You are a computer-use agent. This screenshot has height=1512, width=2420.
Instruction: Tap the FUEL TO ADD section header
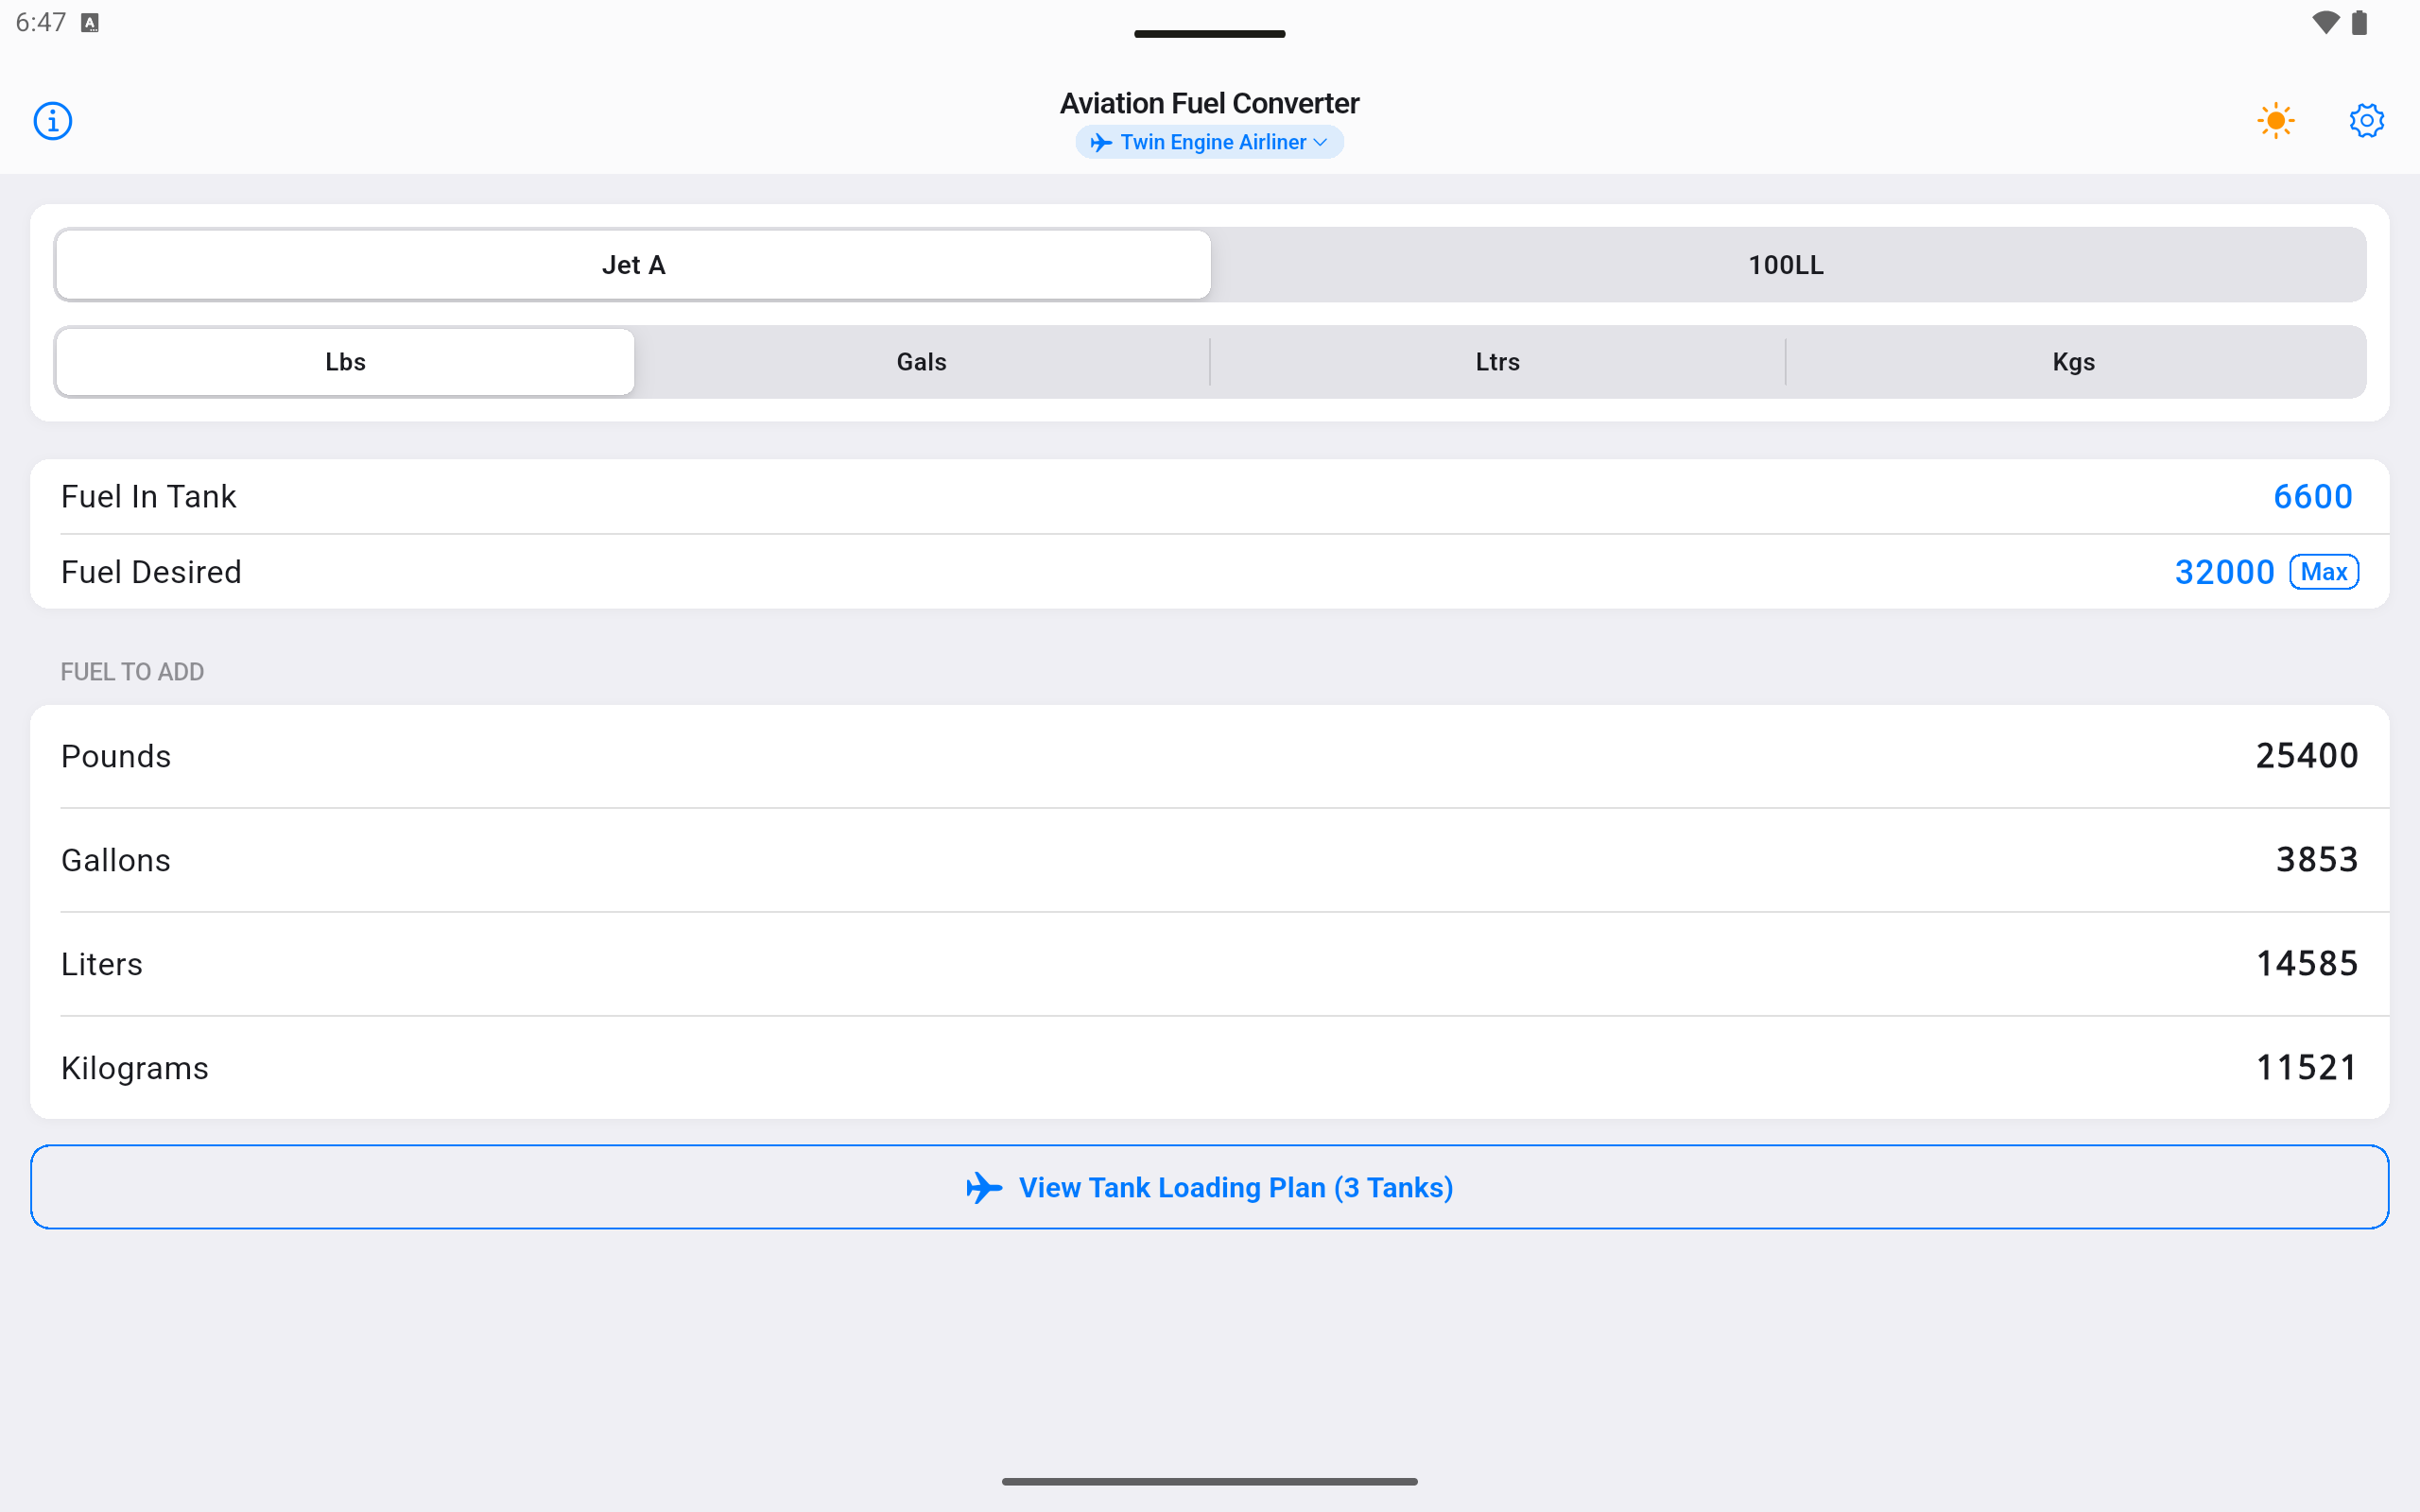132,672
